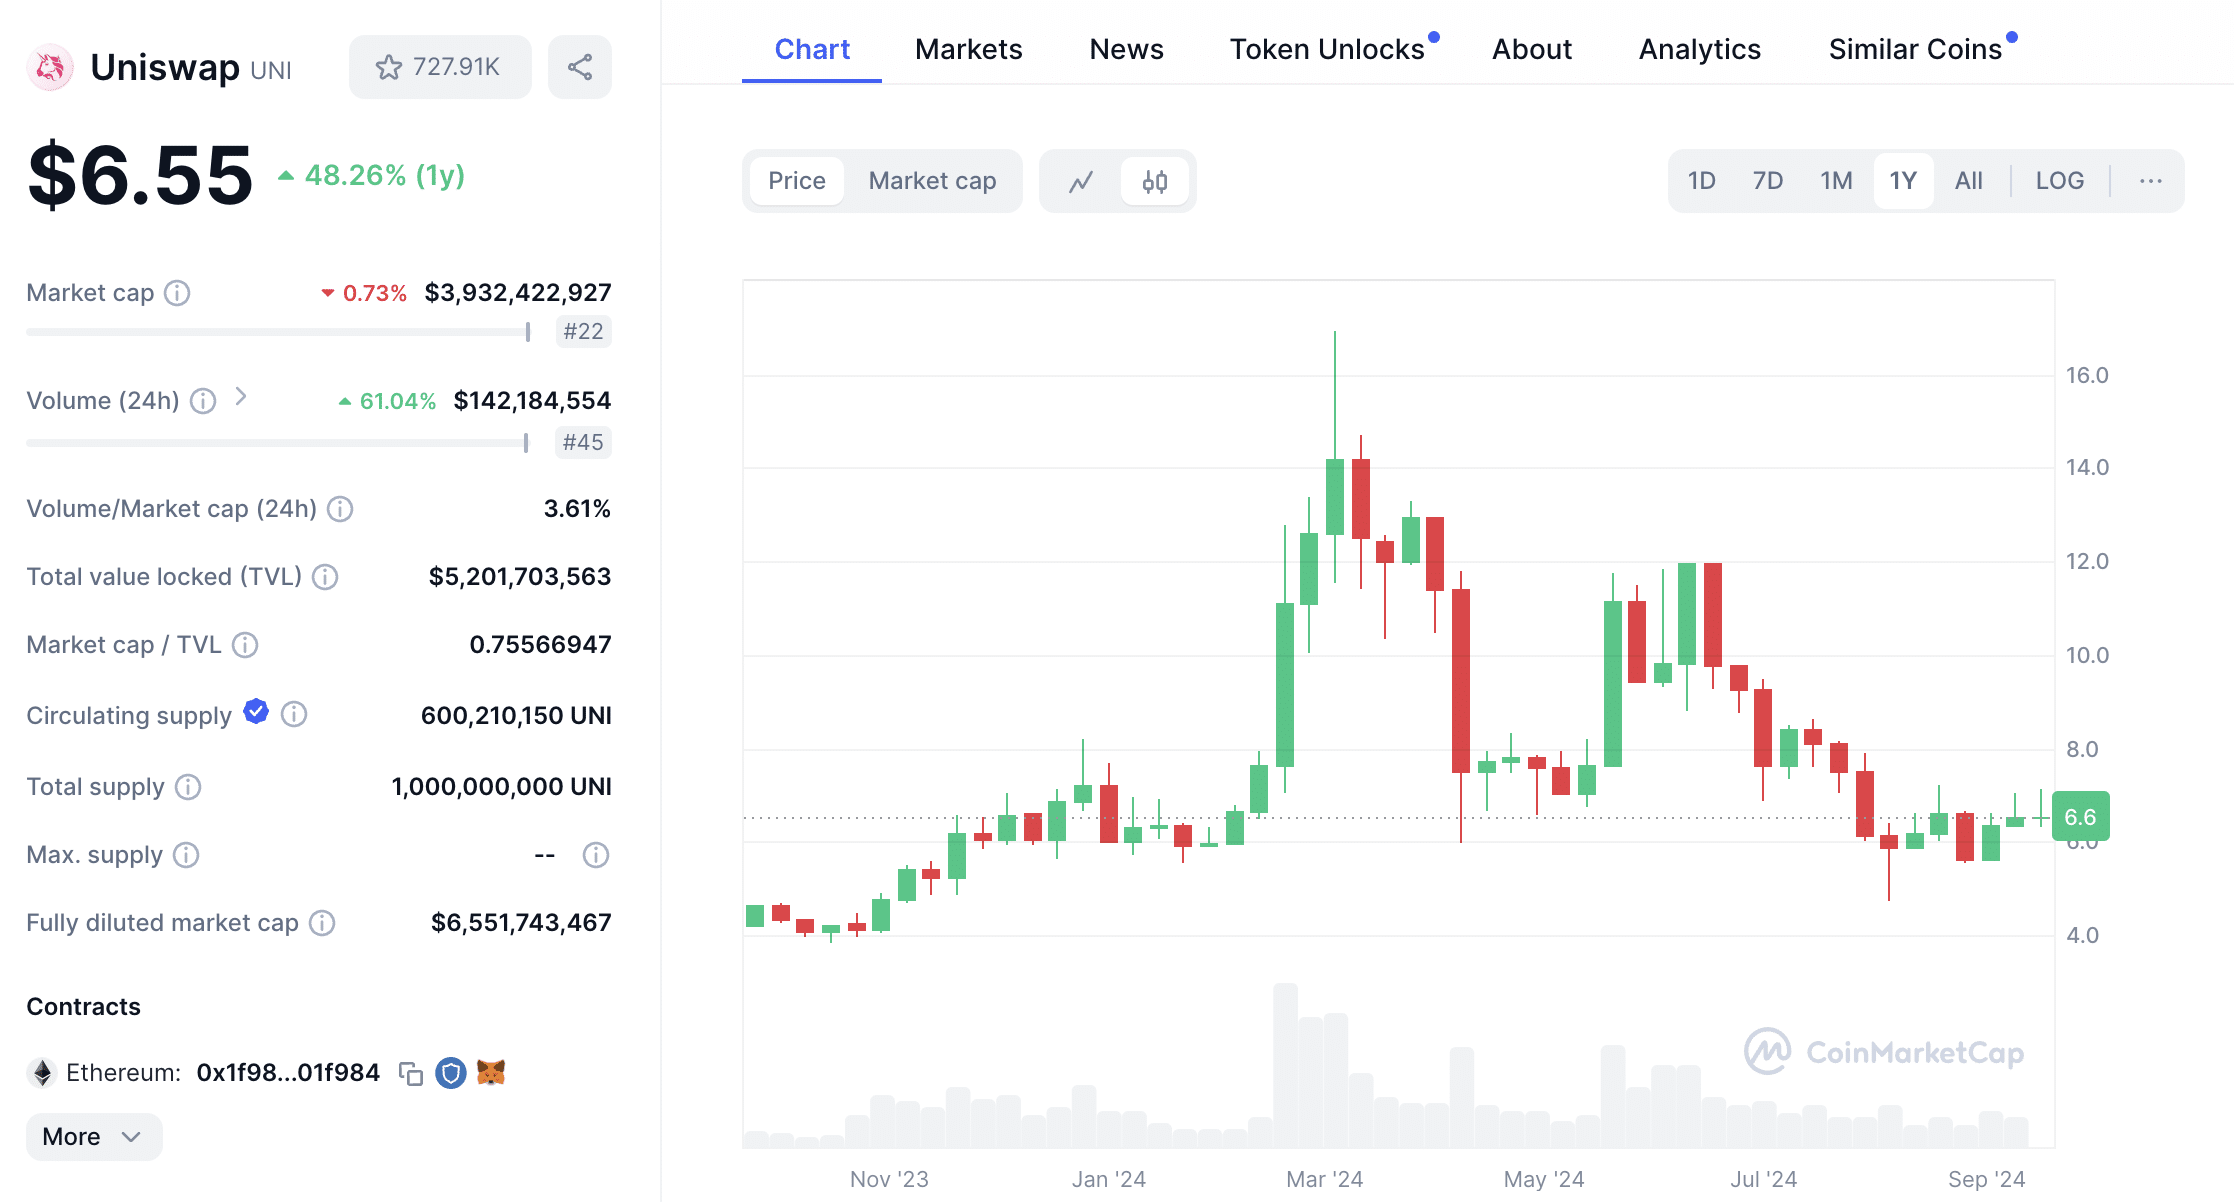
Task: Open Total supply info icon
Action: (x=188, y=787)
